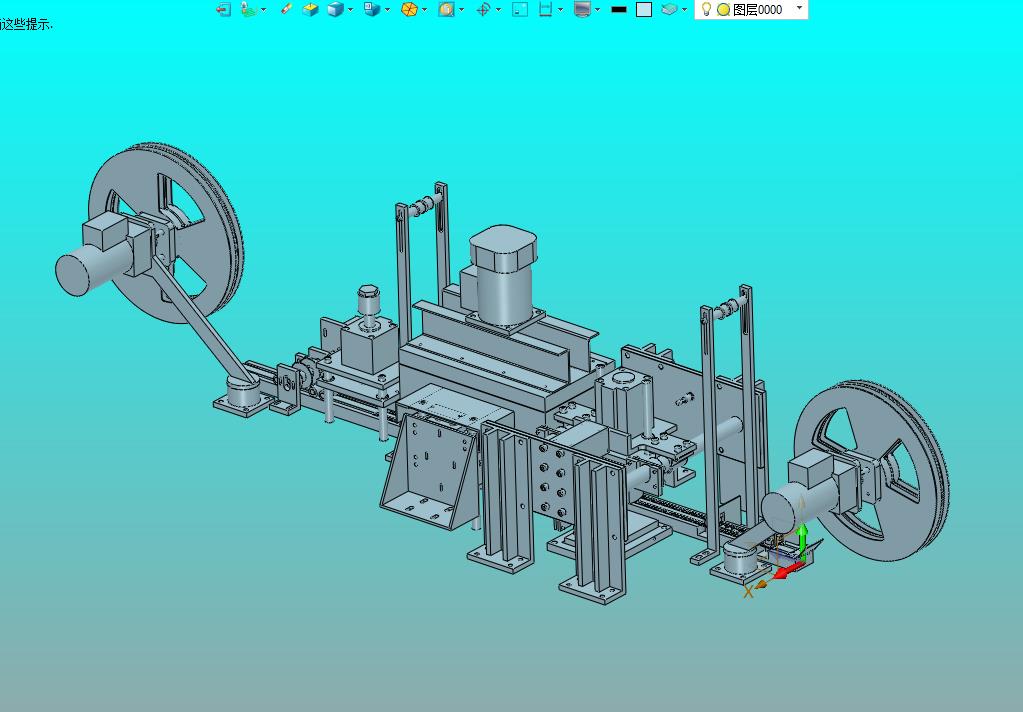Expand the monitor display dropdown arrow
The width and height of the screenshot is (1023, 712).
click(x=598, y=10)
